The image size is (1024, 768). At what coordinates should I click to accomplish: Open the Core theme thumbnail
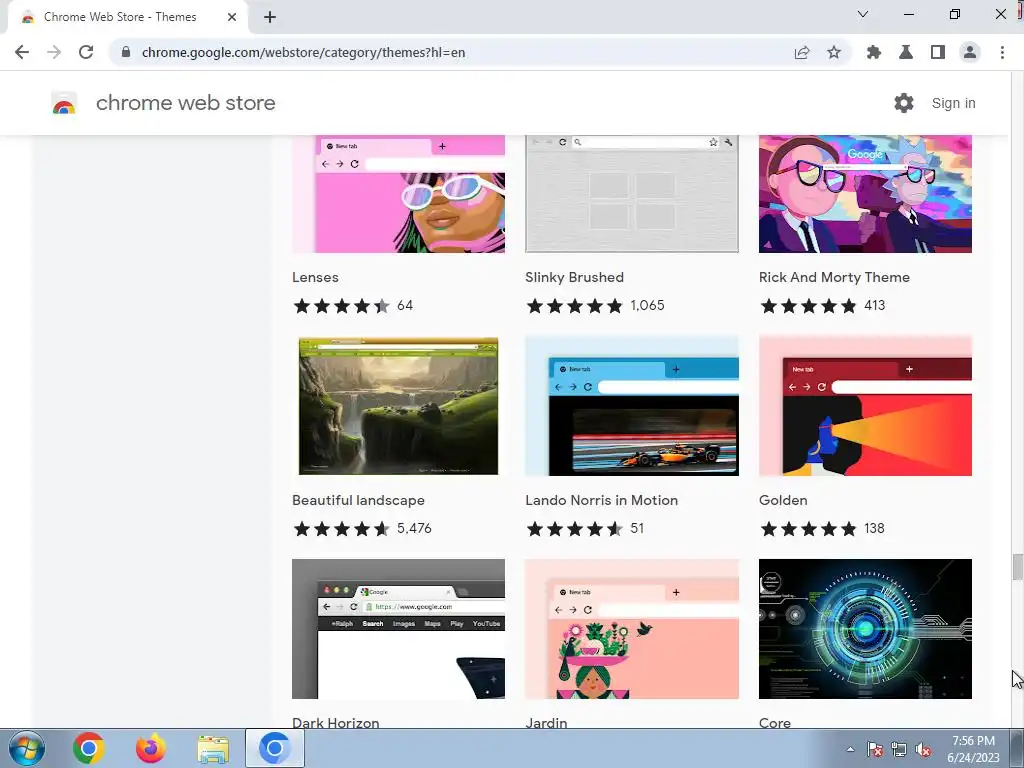tap(865, 629)
